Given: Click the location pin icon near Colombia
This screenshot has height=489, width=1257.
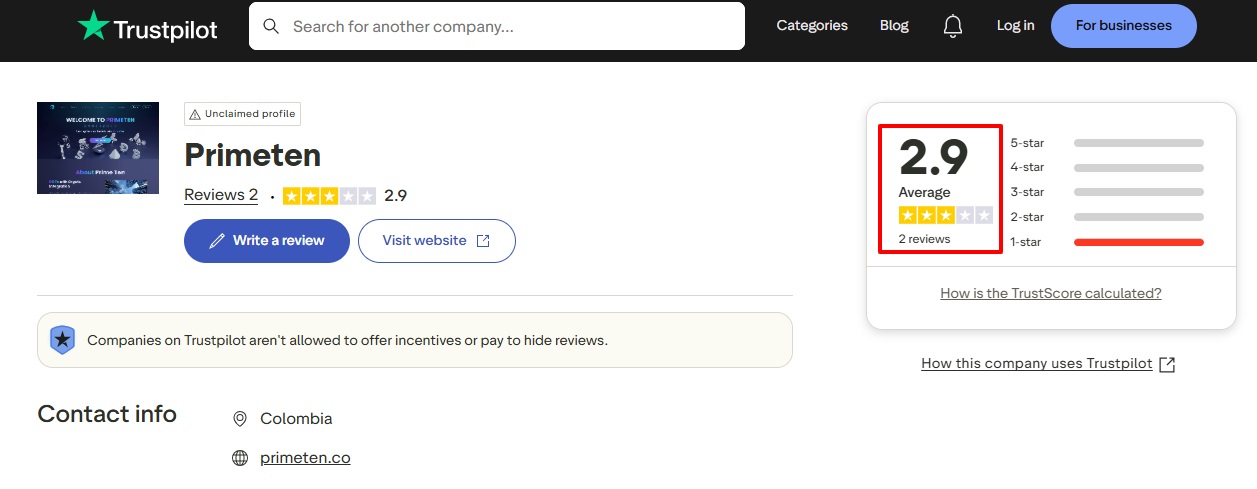Looking at the screenshot, I should [x=240, y=419].
